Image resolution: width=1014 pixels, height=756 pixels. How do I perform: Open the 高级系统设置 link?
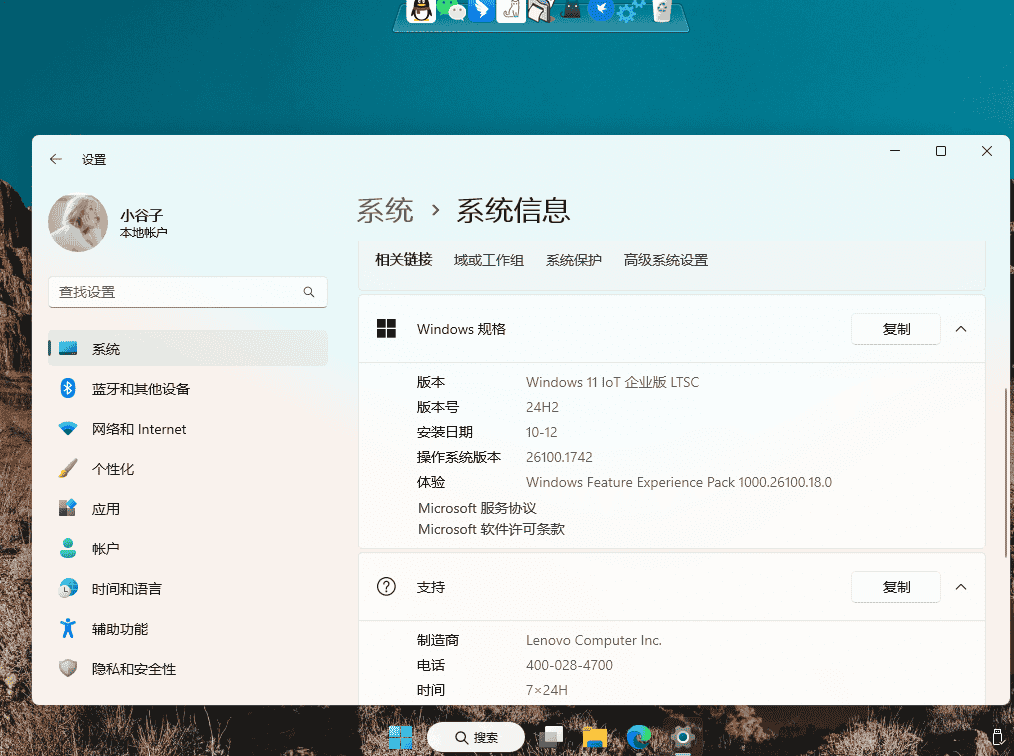tap(666, 260)
